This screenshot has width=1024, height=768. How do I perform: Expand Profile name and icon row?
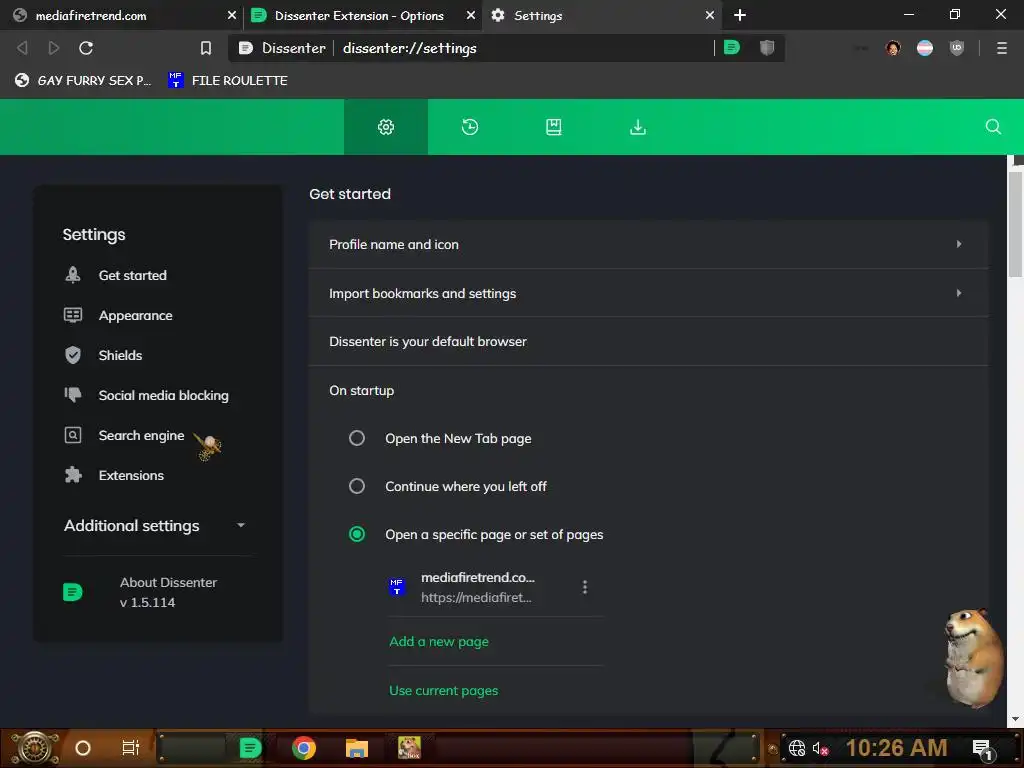pyautogui.click(x=648, y=244)
